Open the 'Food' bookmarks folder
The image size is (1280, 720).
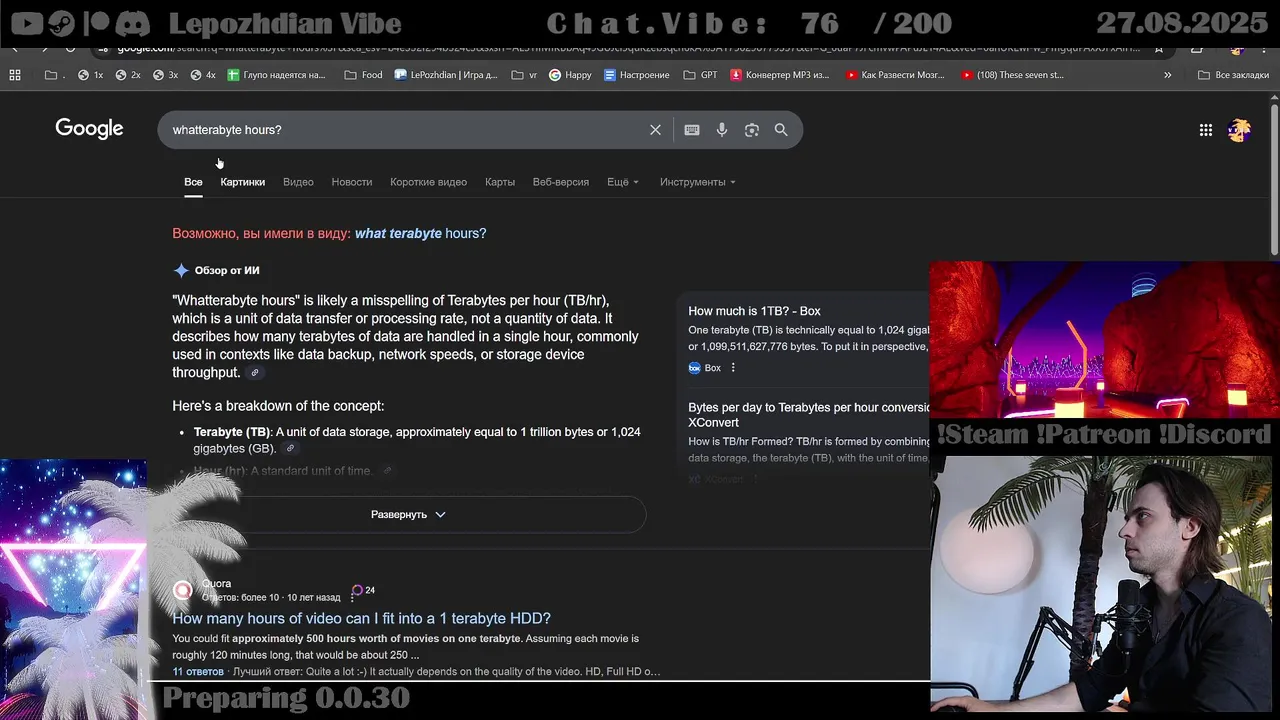(x=363, y=75)
